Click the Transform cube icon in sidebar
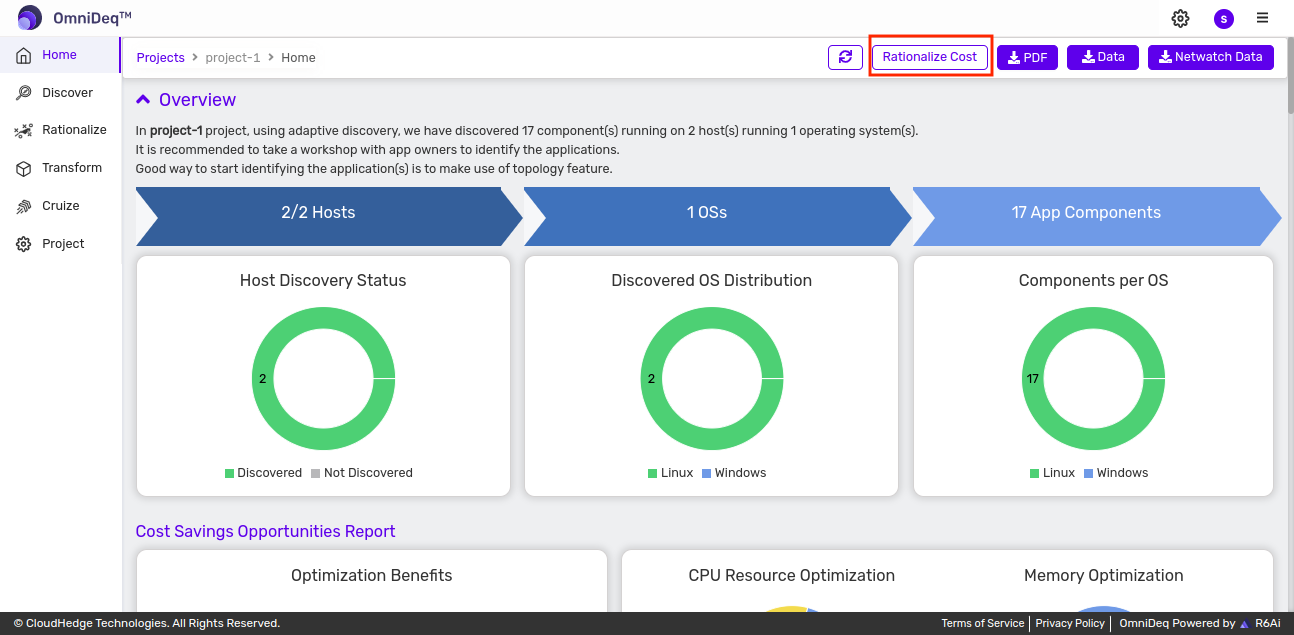 point(24,168)
